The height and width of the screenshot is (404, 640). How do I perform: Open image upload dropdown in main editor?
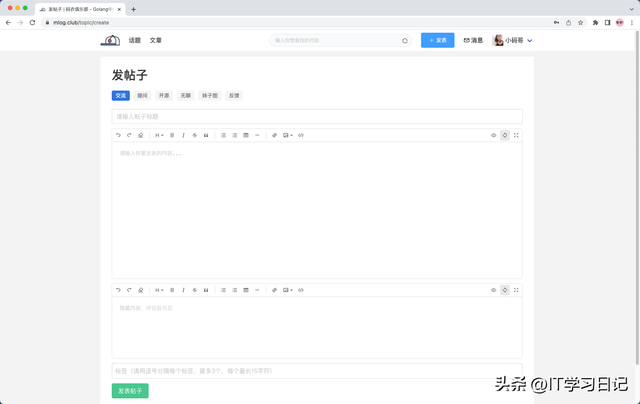coord(287,135)
